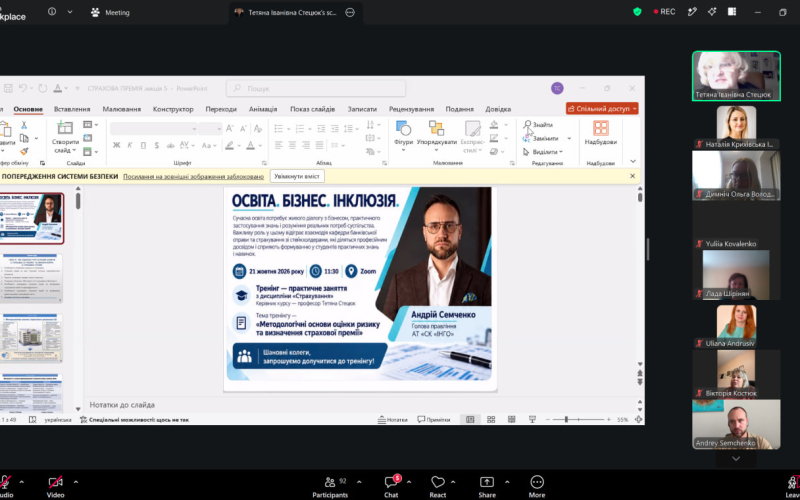The width and height of the screenshot is (800, 500).
Task: Click the Створити слайд new slide icon
Action: (65, 128)
